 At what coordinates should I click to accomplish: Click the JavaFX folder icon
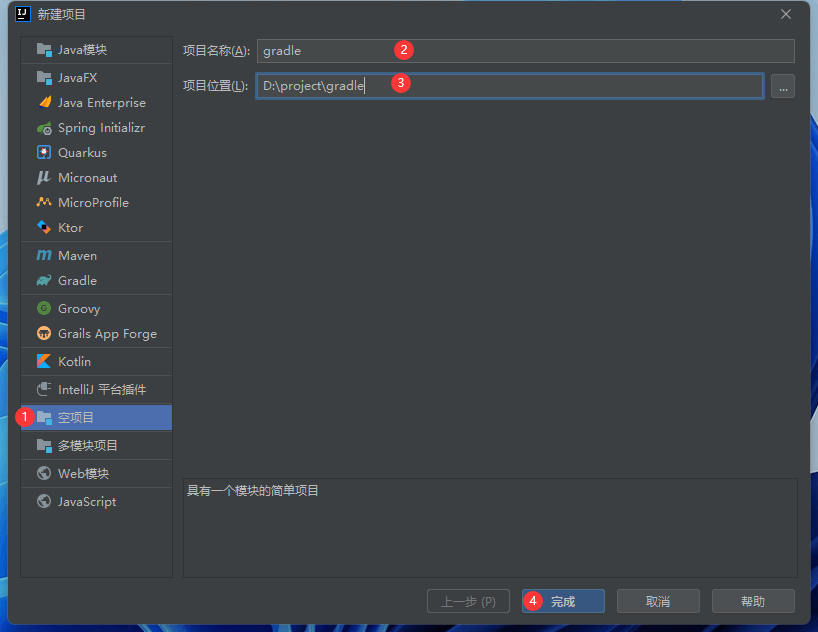(x=44, y=78)
